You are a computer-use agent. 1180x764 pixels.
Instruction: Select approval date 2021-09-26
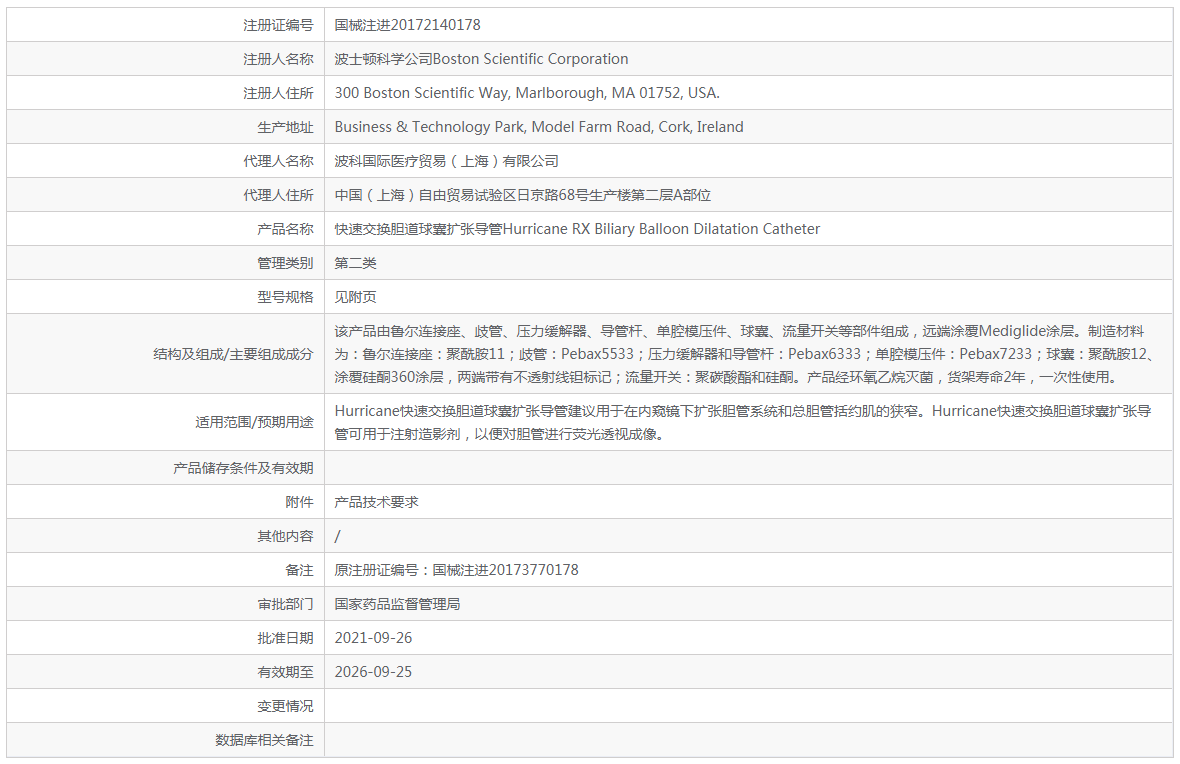pos(373,638)
